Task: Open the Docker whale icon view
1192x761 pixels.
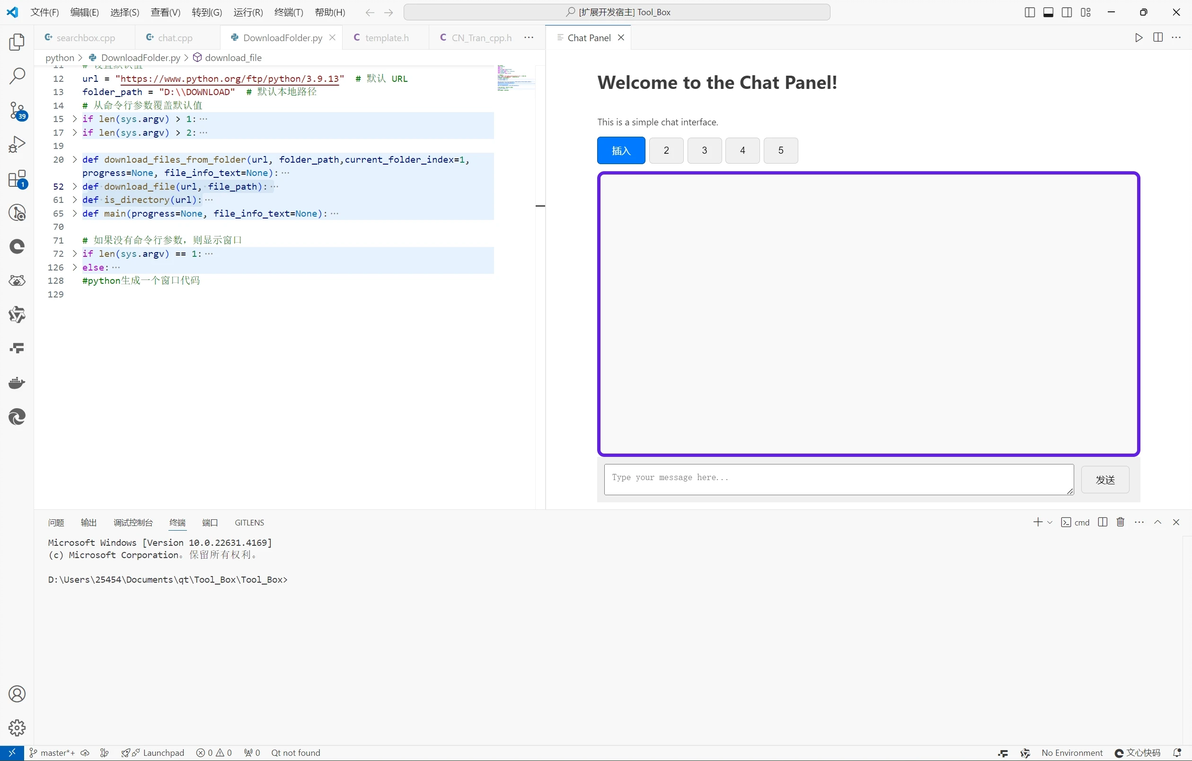Action: (17, 382)
